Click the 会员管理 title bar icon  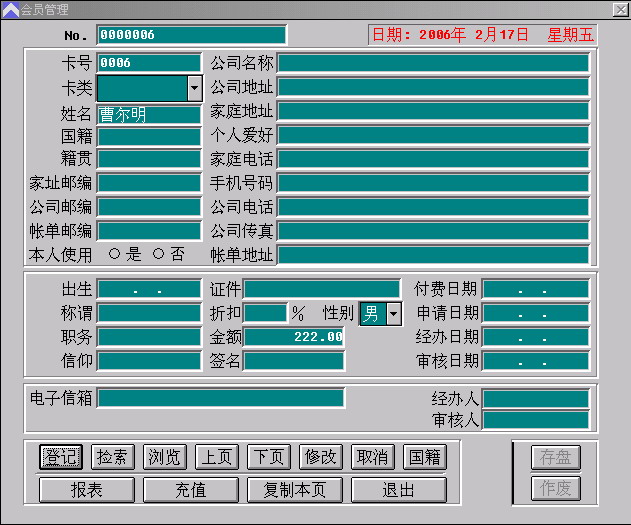(x=10, y=9)
